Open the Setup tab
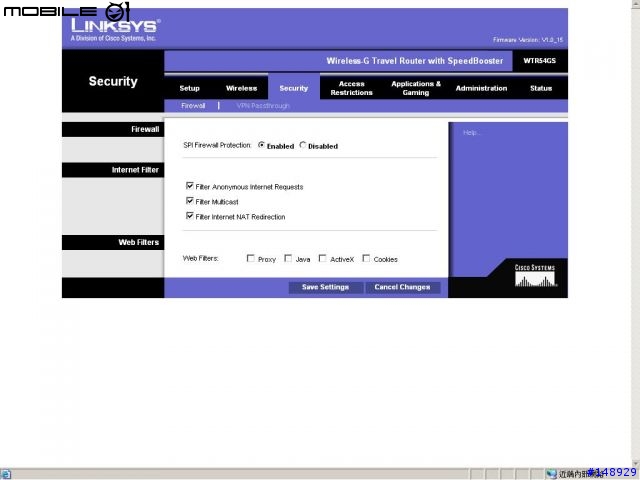 click(189, 88)
